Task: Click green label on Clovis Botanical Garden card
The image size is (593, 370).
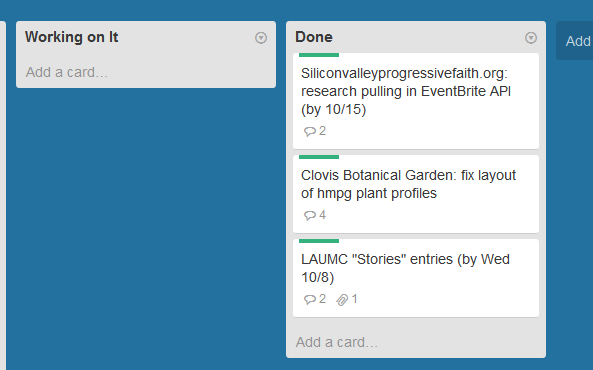Action: tap(319, 157)
